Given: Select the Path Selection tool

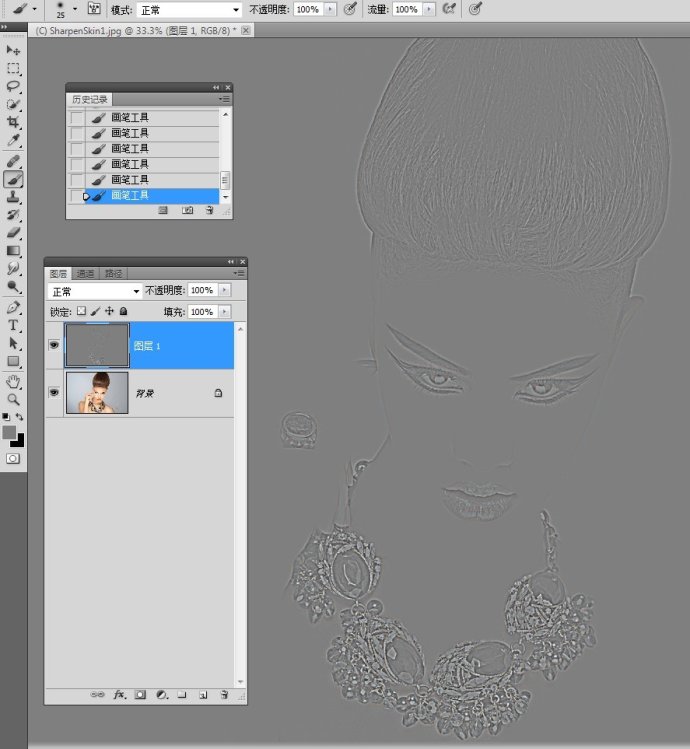Looking at the screenshot, I should point(13,343).
